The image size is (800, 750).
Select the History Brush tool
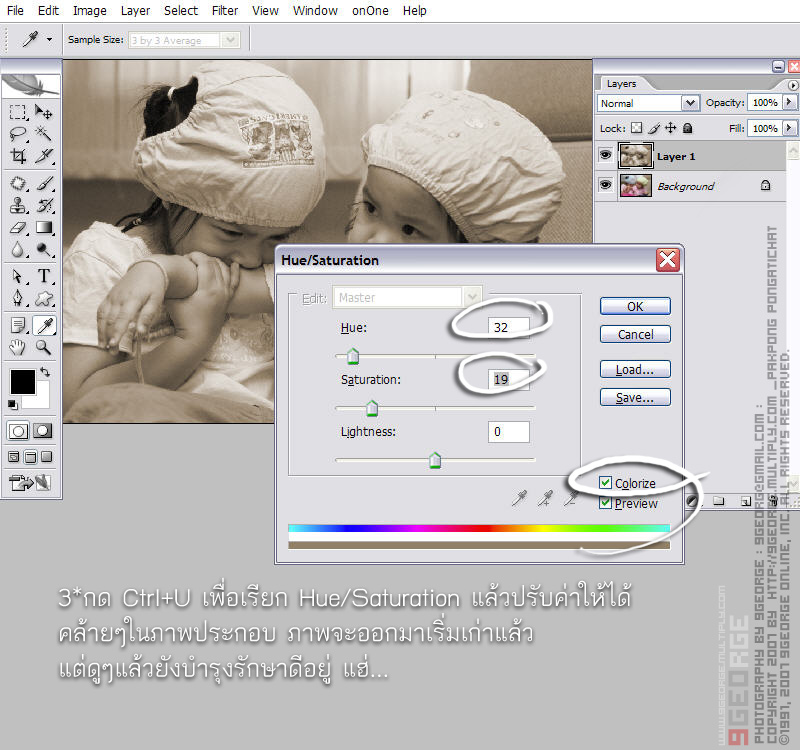coord(44,205)
